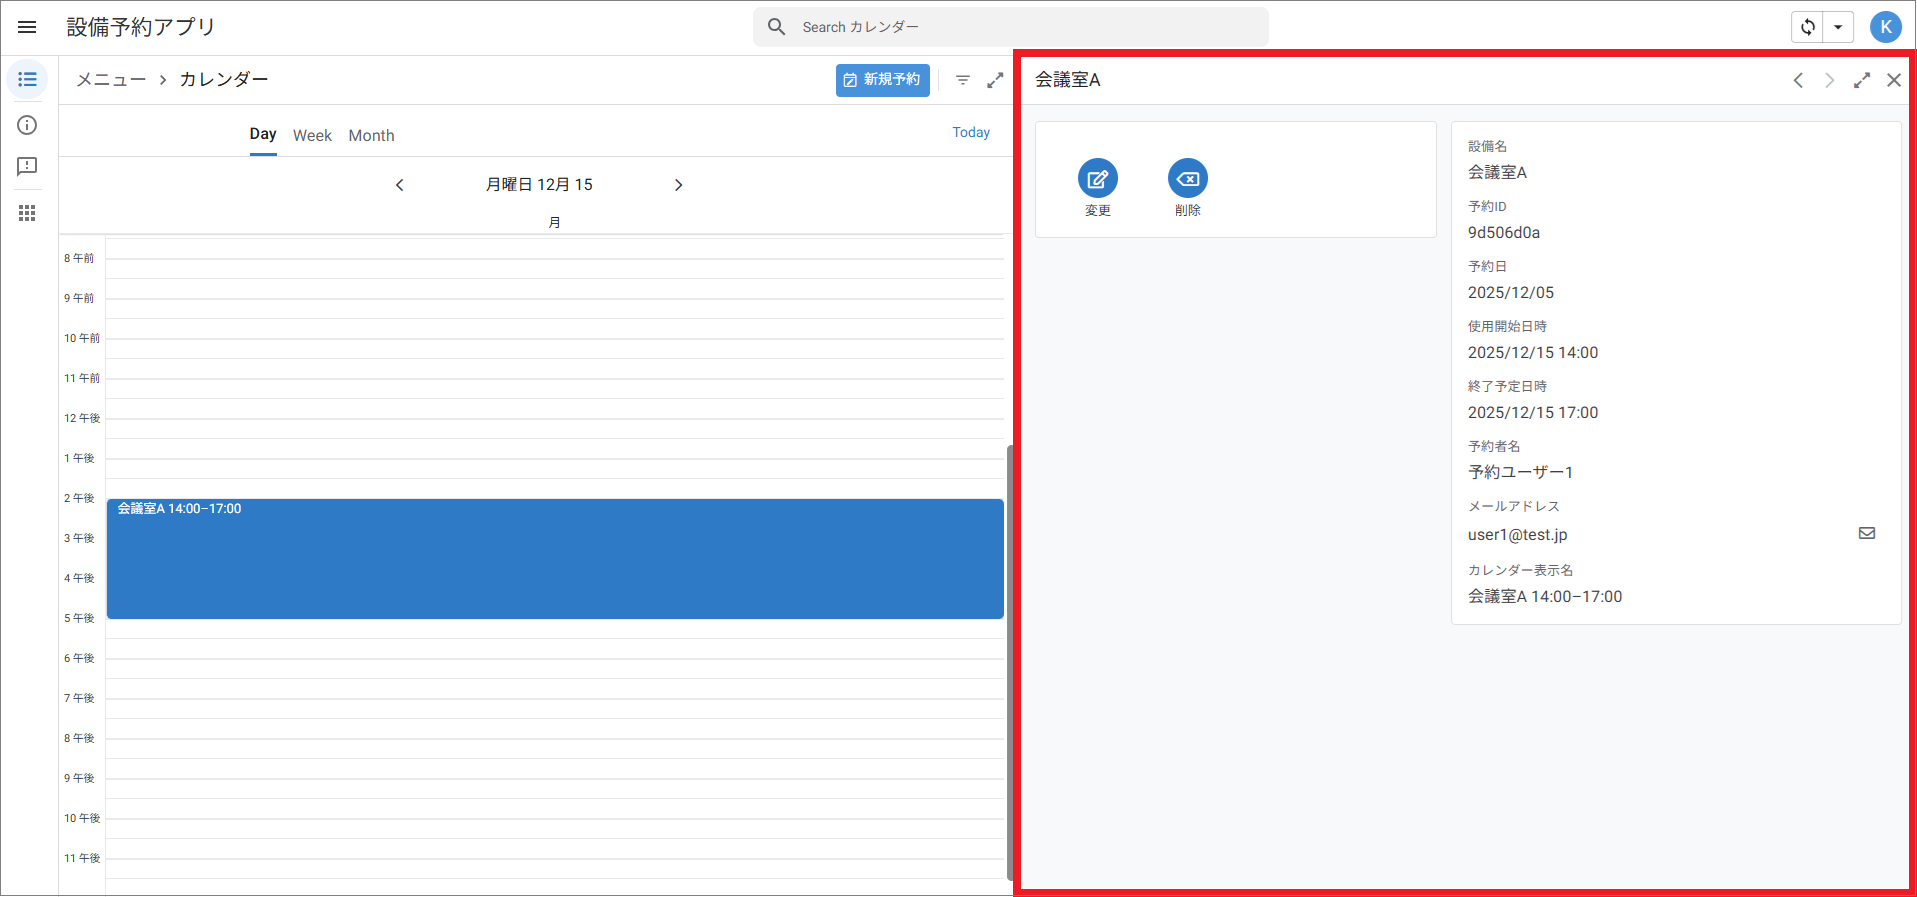Close the 会議室A detail panel

1894,80
